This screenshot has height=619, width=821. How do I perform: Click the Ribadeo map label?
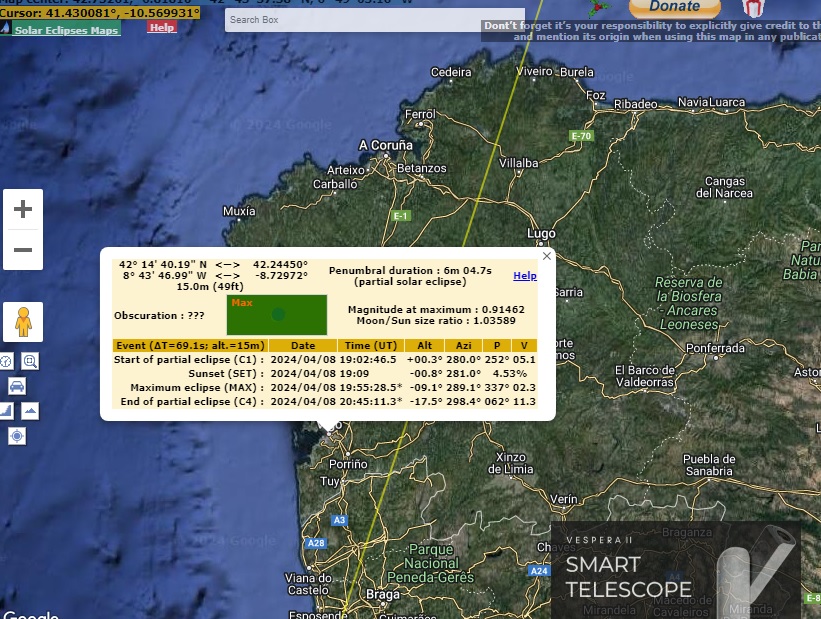(635, 104)
